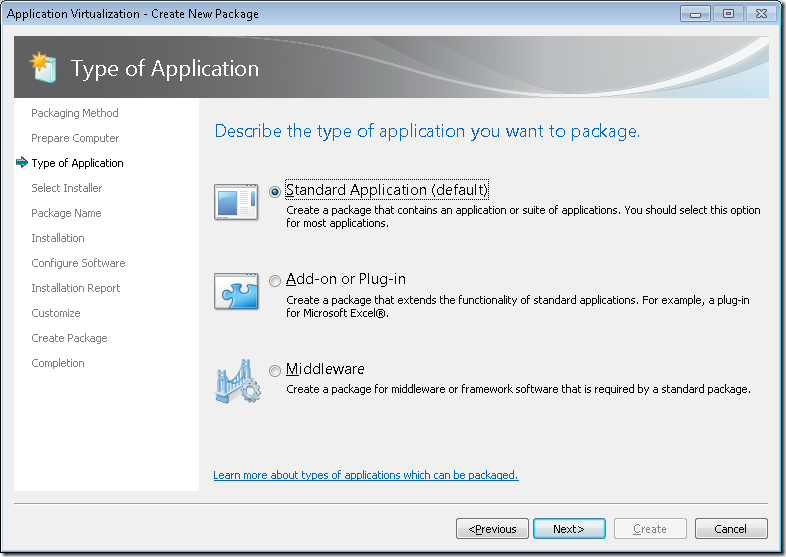786x557 pixels.
Task: Go to Create Package step
Action: tap(69, 338)
